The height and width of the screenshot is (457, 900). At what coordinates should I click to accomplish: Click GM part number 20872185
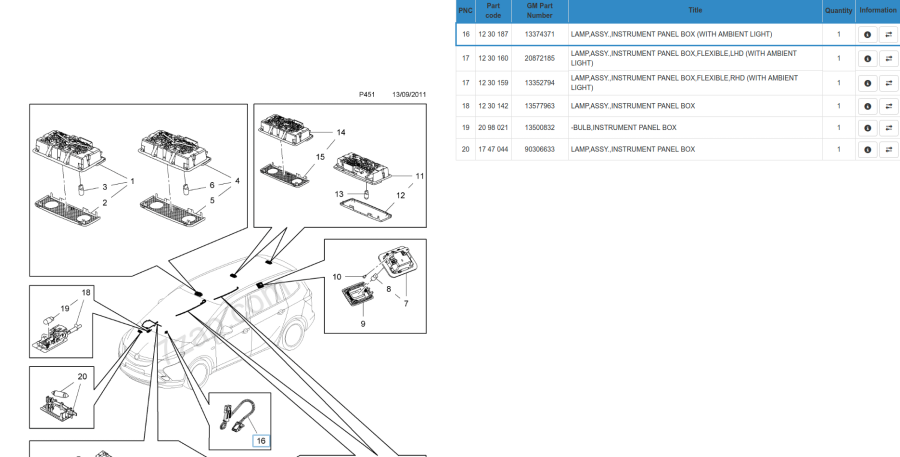pyautogui.click(x=539, y=59)
